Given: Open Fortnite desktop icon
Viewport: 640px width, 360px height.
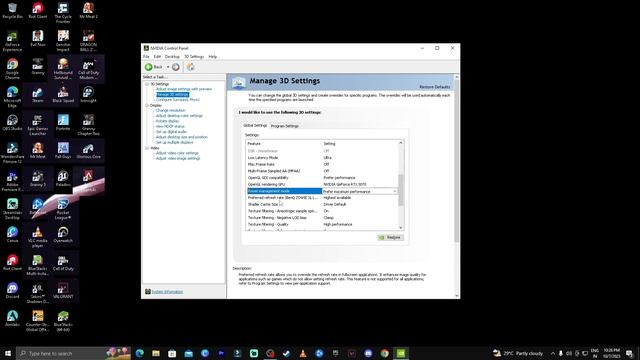Looking at the screenshot, I should click(63, 122).
